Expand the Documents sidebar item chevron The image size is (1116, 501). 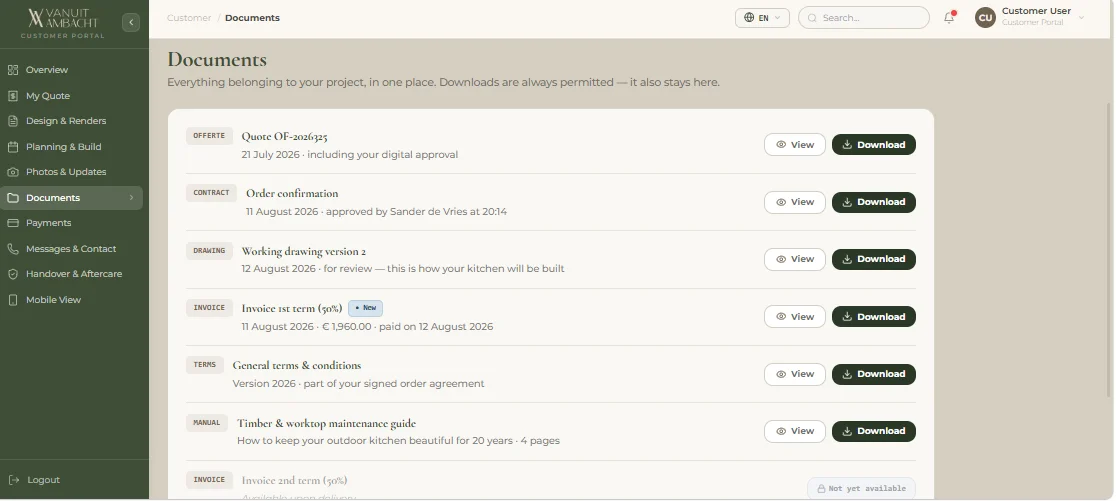click(x=132, y=198)
